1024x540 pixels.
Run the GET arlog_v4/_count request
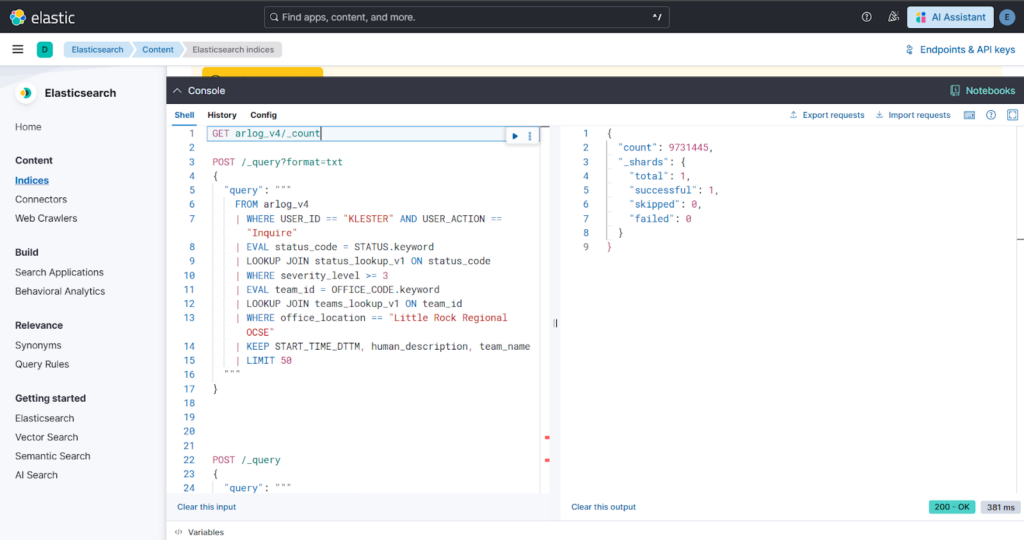click(515, 135)
